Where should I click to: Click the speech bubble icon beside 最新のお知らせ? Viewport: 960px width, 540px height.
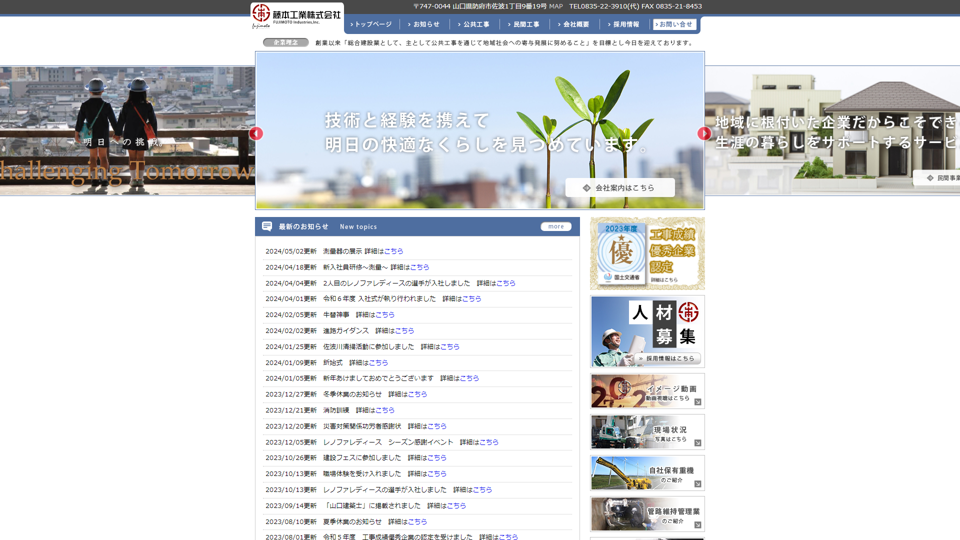(267, 227)
